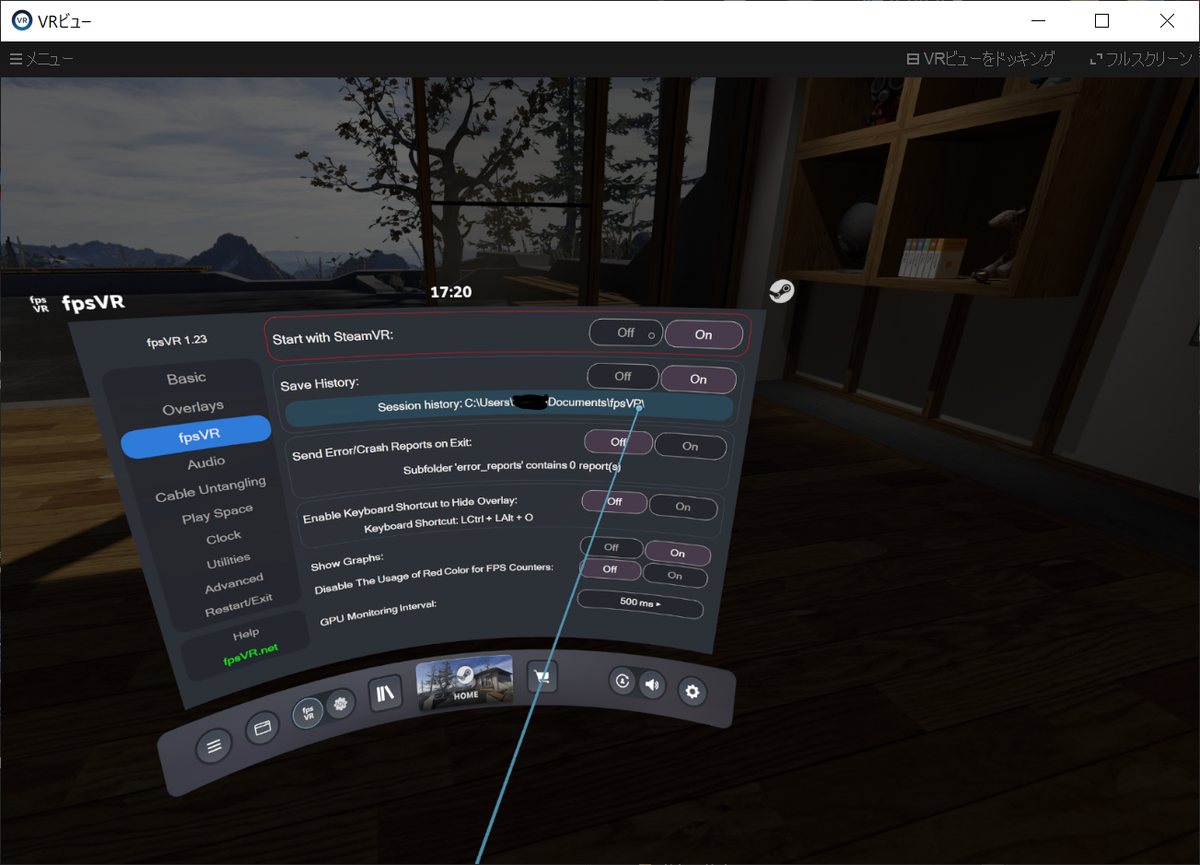Open the メニュー menu

coord(42,59)
